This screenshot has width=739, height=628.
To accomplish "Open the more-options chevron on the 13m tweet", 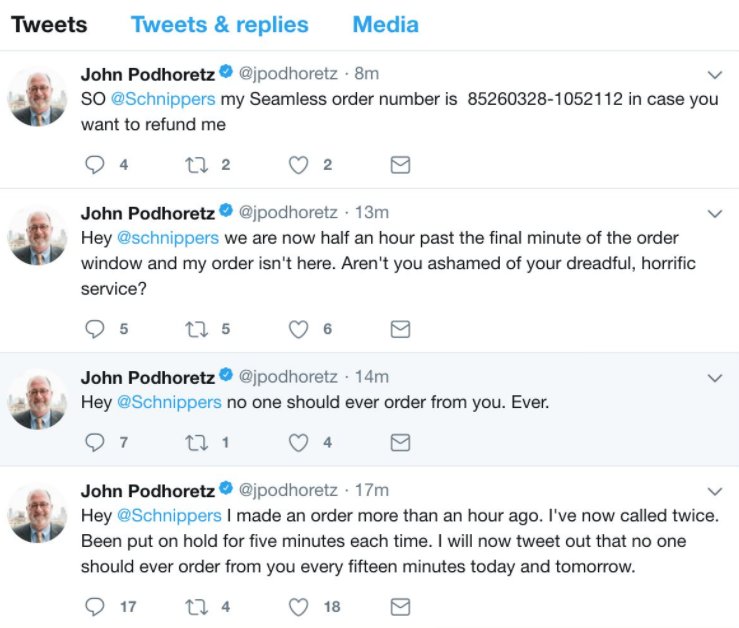I will click(715, 214).
